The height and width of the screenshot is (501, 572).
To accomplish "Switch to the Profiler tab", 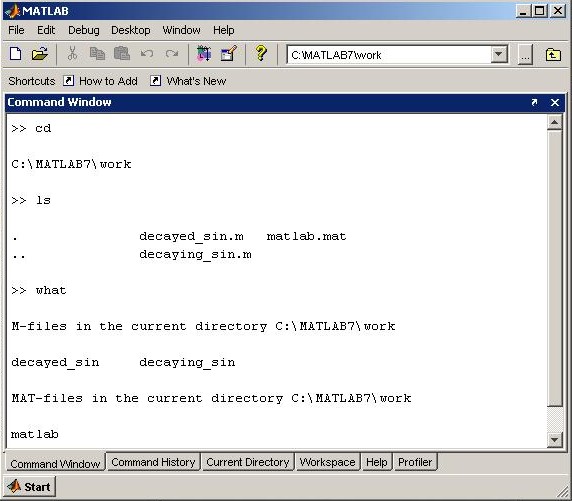I will pyautogui.click(x=415, y=462).
